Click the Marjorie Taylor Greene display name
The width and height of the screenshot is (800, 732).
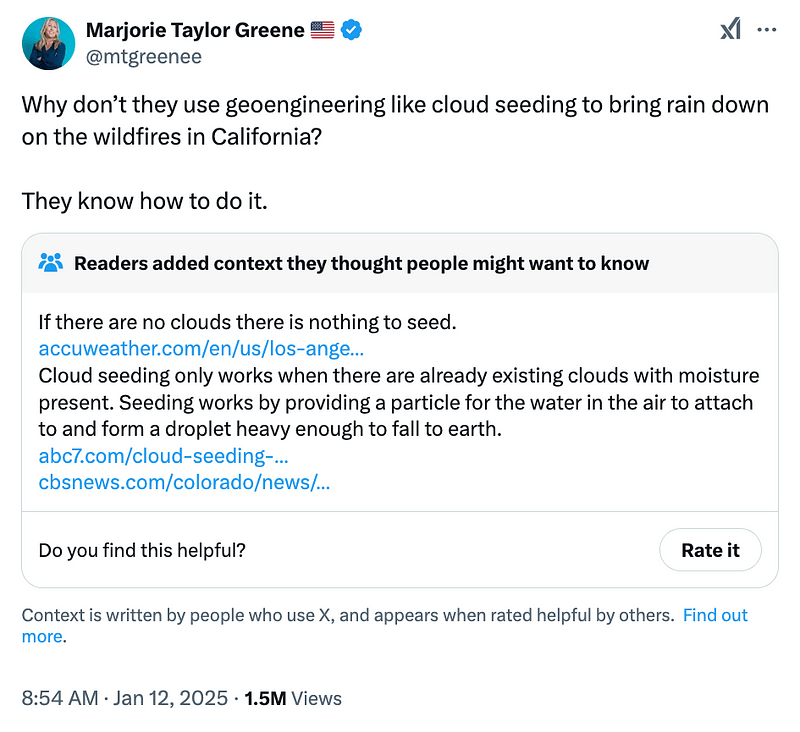196,30
